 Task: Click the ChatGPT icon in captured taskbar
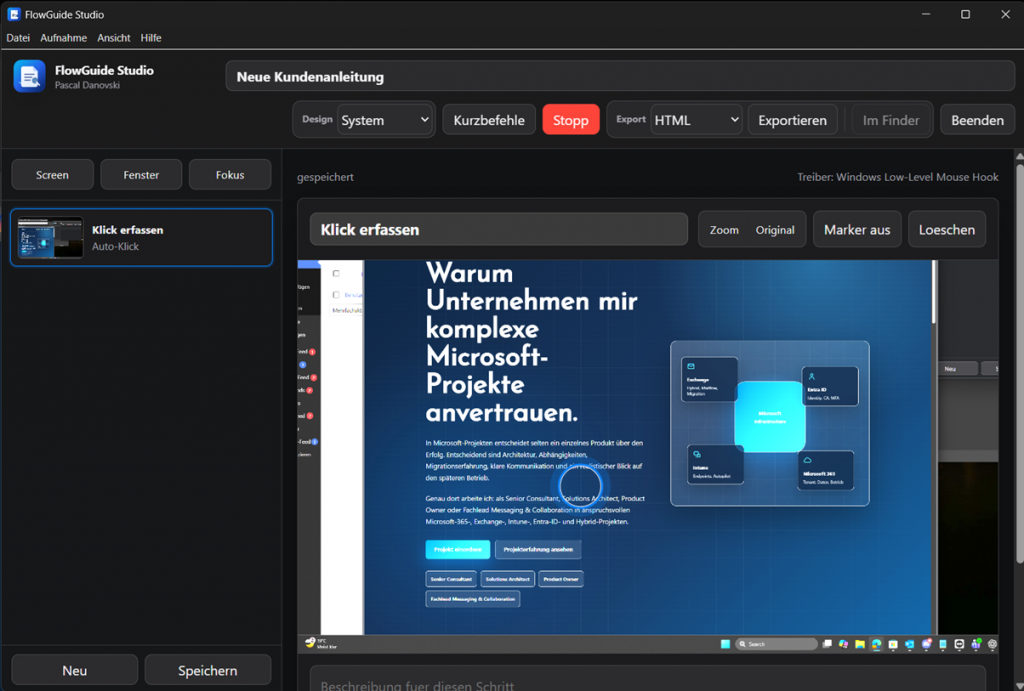(992, 644)
